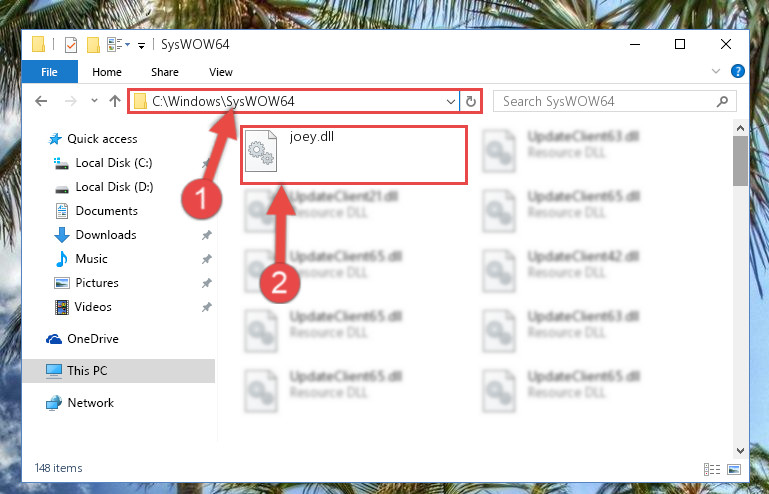Go up one folder level
The width and height of the screenshot is (769, 494).
[x=115, y=101]
